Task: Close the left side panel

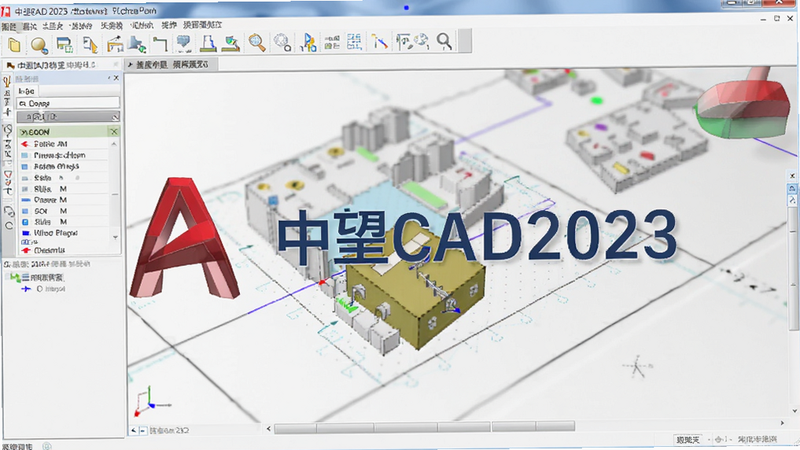Action: (x=116, y=78)
